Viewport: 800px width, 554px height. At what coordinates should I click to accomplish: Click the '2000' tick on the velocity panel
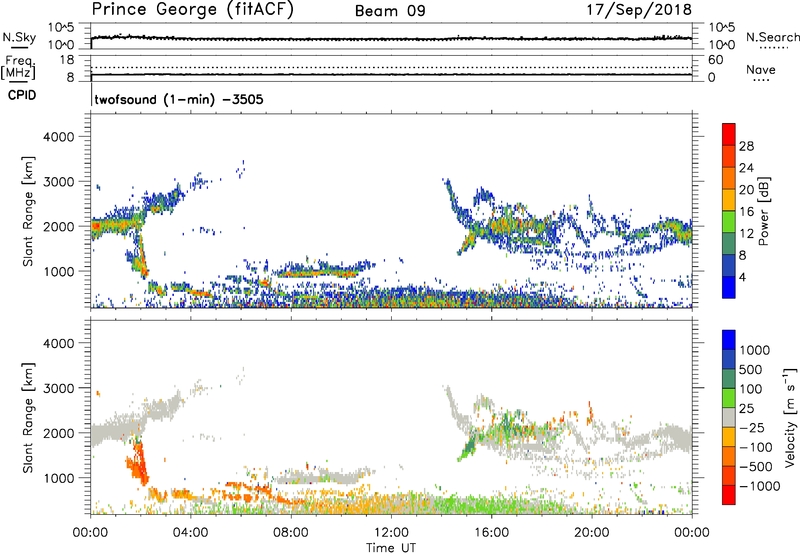(59, 433)
